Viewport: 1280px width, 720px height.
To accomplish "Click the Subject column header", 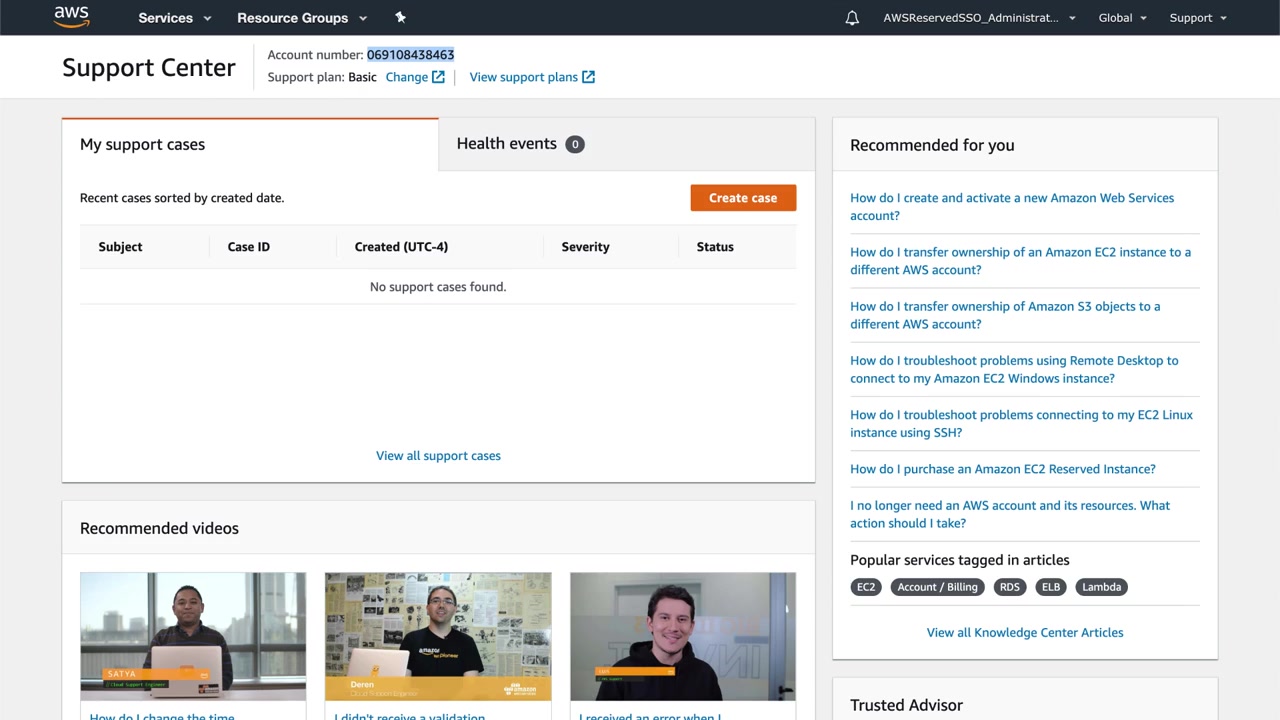I will [120, 247].
